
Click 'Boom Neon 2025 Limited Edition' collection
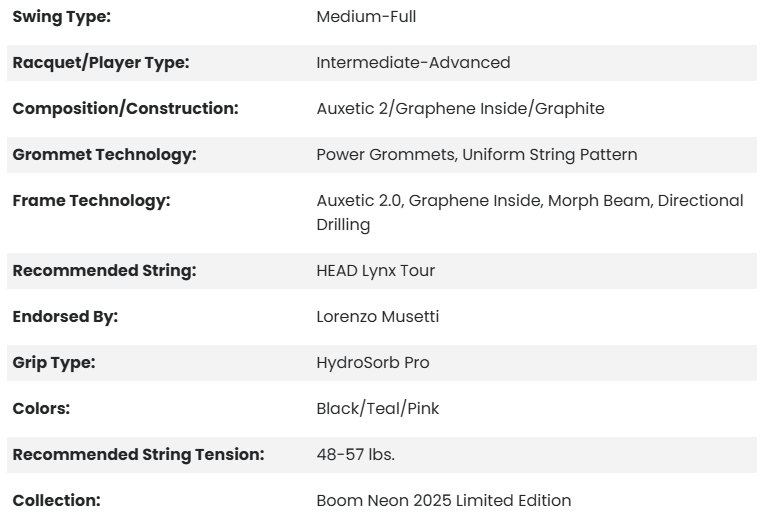click(443, 501)
